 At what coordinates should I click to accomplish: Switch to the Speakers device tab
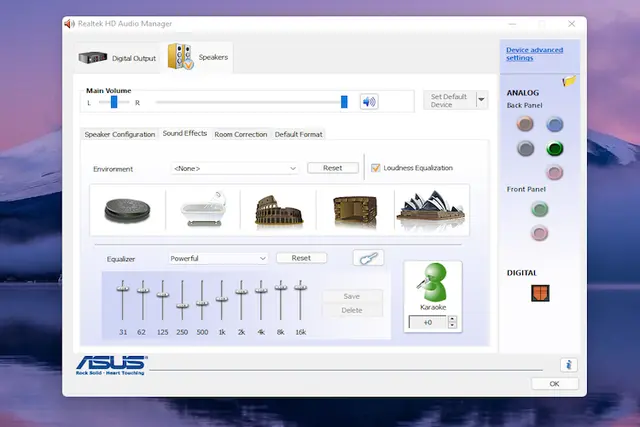click(198, 57)
